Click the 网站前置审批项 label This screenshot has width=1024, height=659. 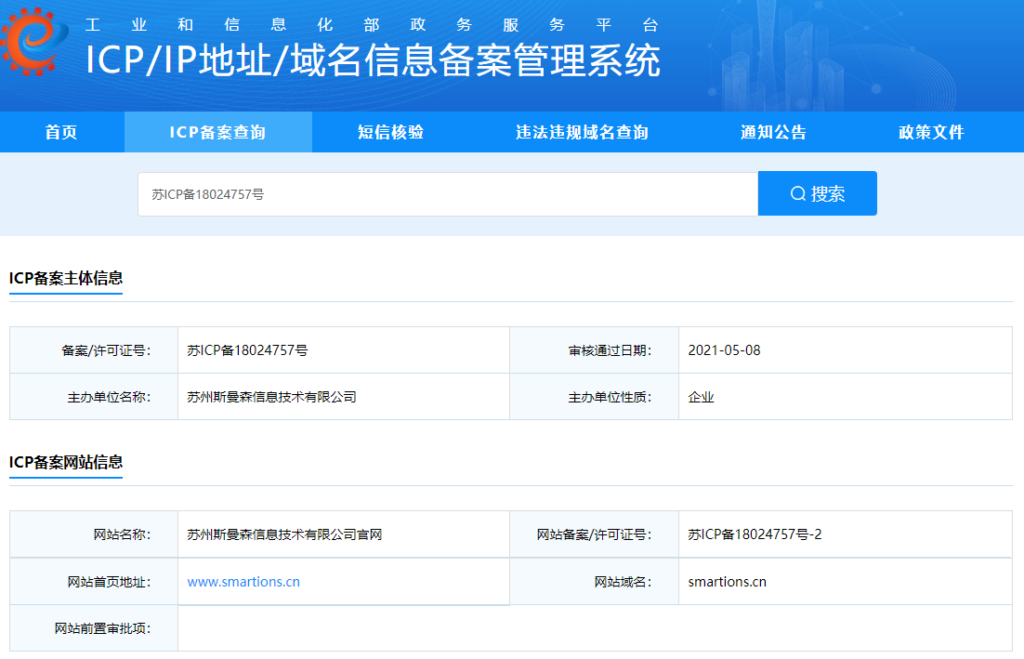coord(102,628)
